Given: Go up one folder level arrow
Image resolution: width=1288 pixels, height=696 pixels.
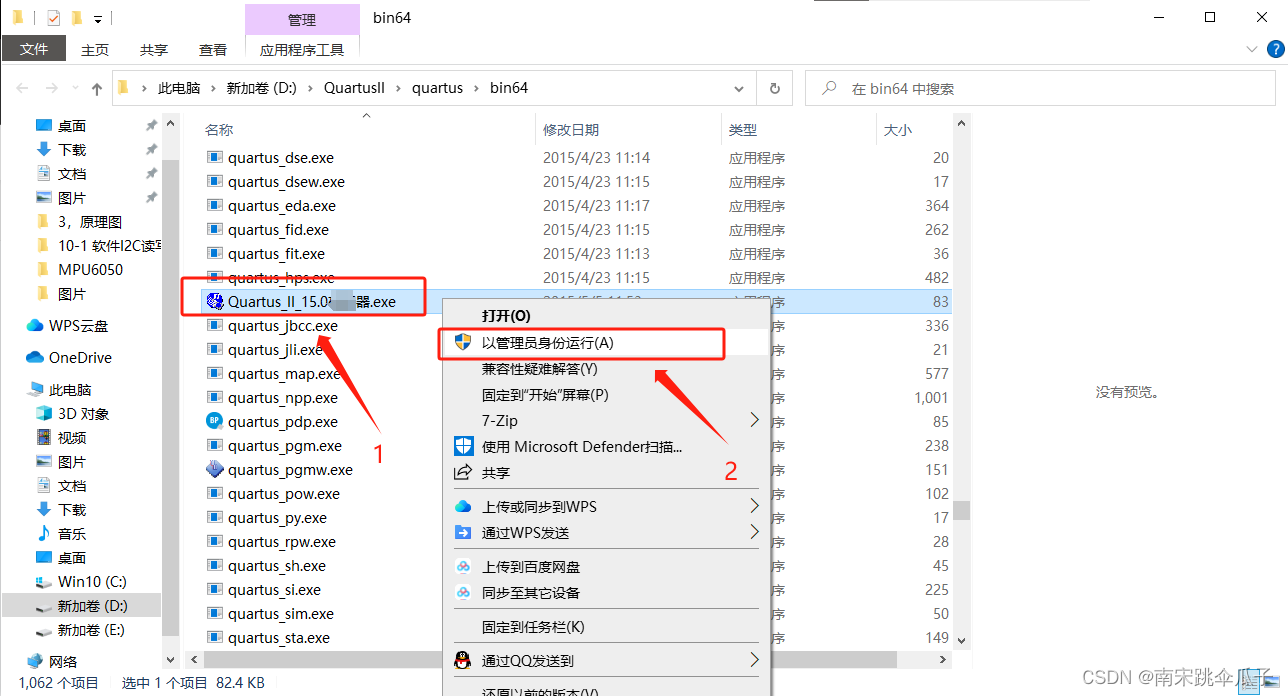Looking at the screenshot, I should point(97,88).
